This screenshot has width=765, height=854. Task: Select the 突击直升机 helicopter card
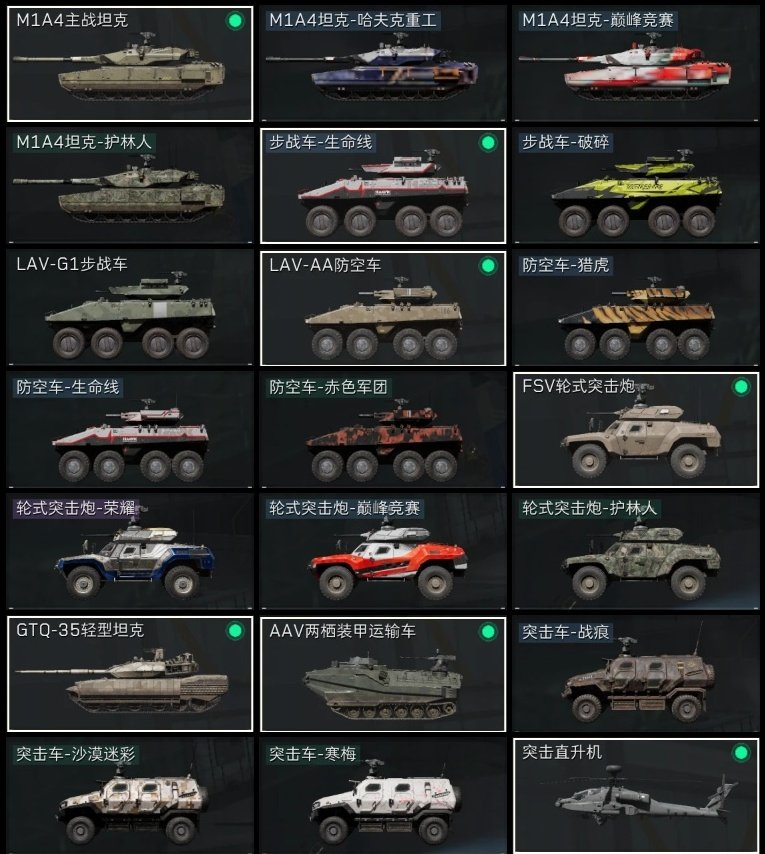636,796
